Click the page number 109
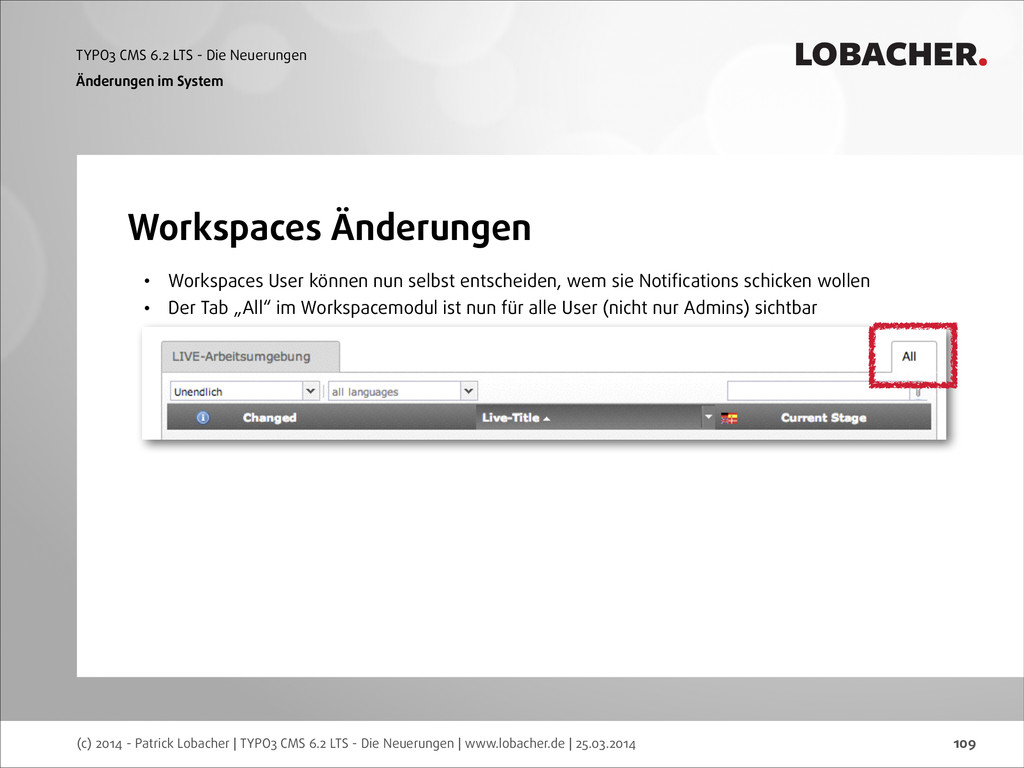The height and width of the screenshot is (768, 1024). [965, 743]
